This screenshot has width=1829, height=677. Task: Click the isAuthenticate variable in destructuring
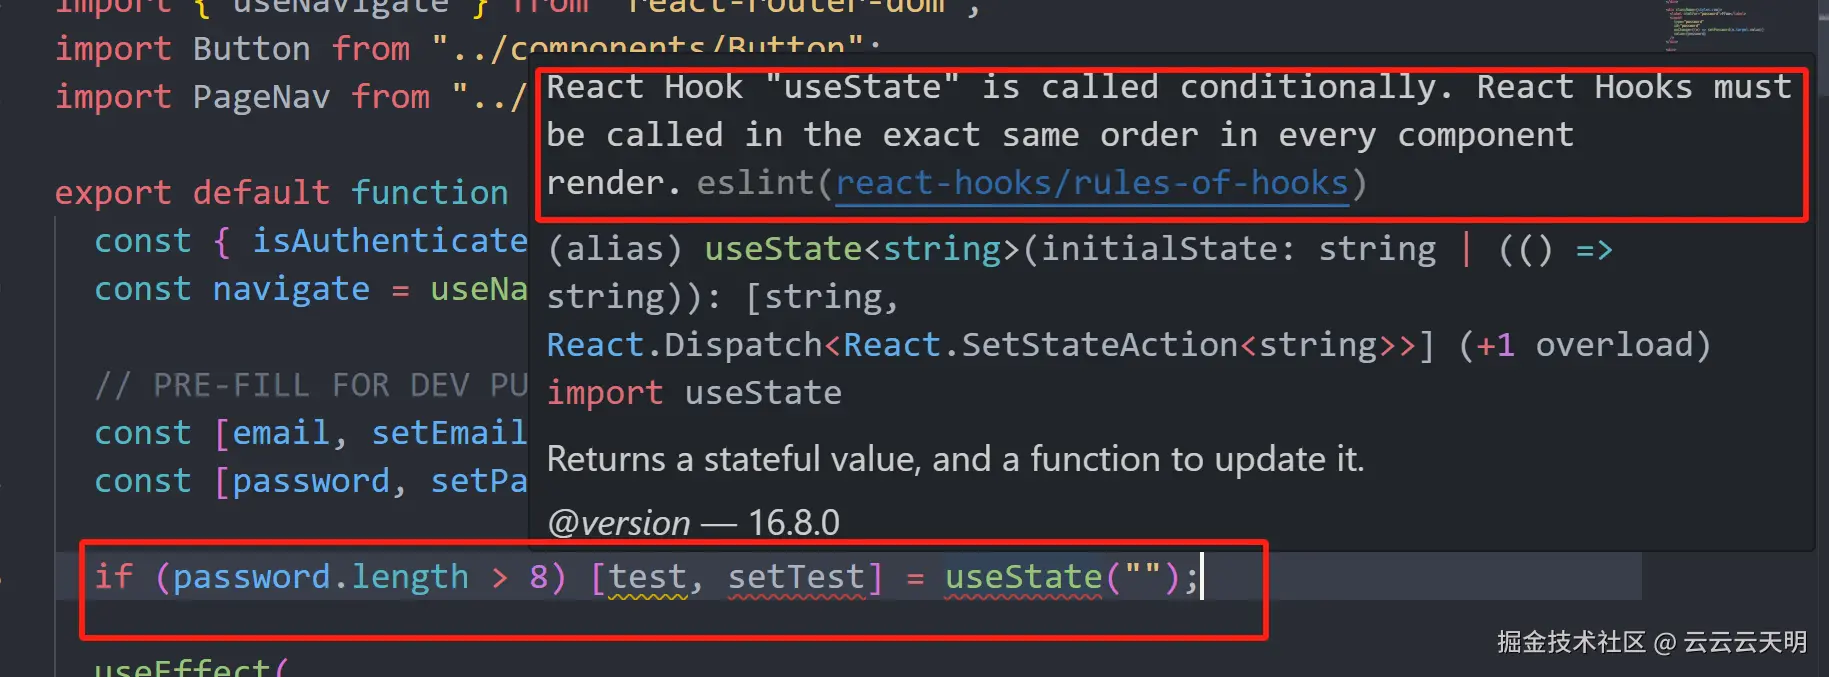click(x=389, y=241)
